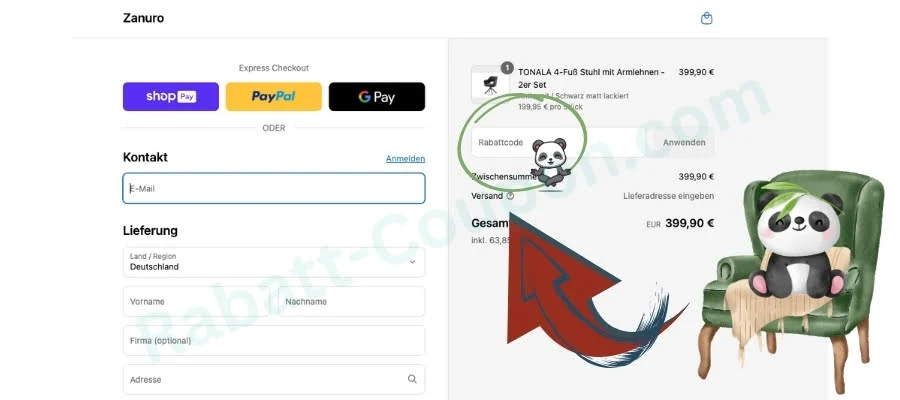Click into the E-Mail field

click(274, 188)
